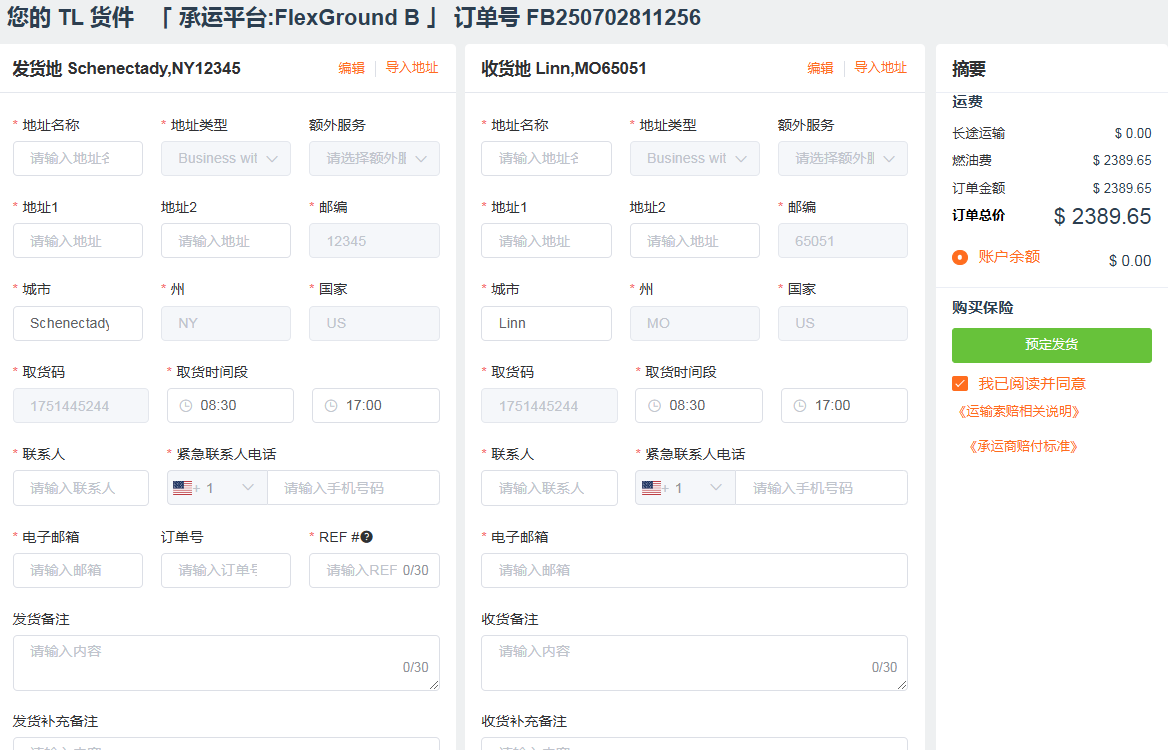Click origin 联系人 input field
The image size is (1168, 750).
click(x=80, y=488)
